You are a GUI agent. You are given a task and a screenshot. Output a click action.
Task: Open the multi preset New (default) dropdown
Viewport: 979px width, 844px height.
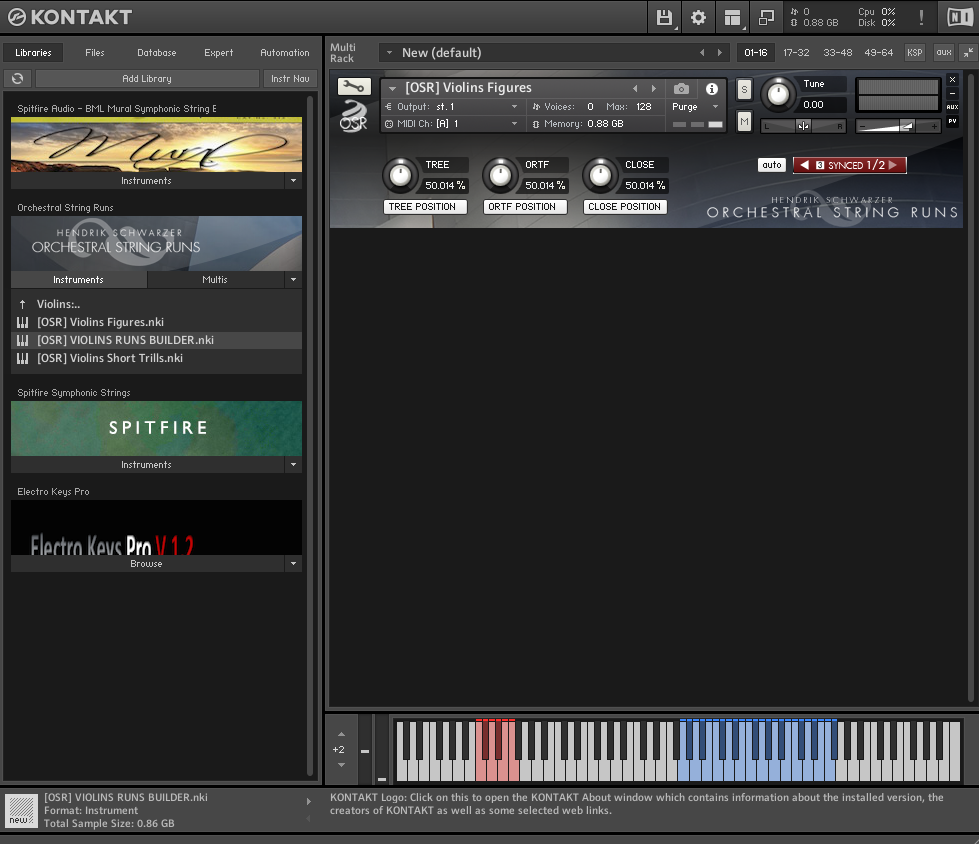click(x=390, y=52)
